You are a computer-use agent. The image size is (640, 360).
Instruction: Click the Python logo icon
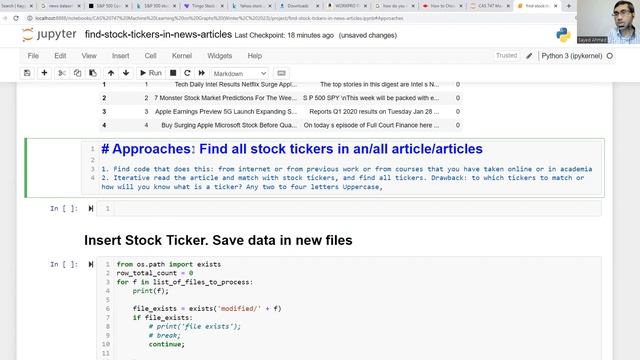click(563, 35)
